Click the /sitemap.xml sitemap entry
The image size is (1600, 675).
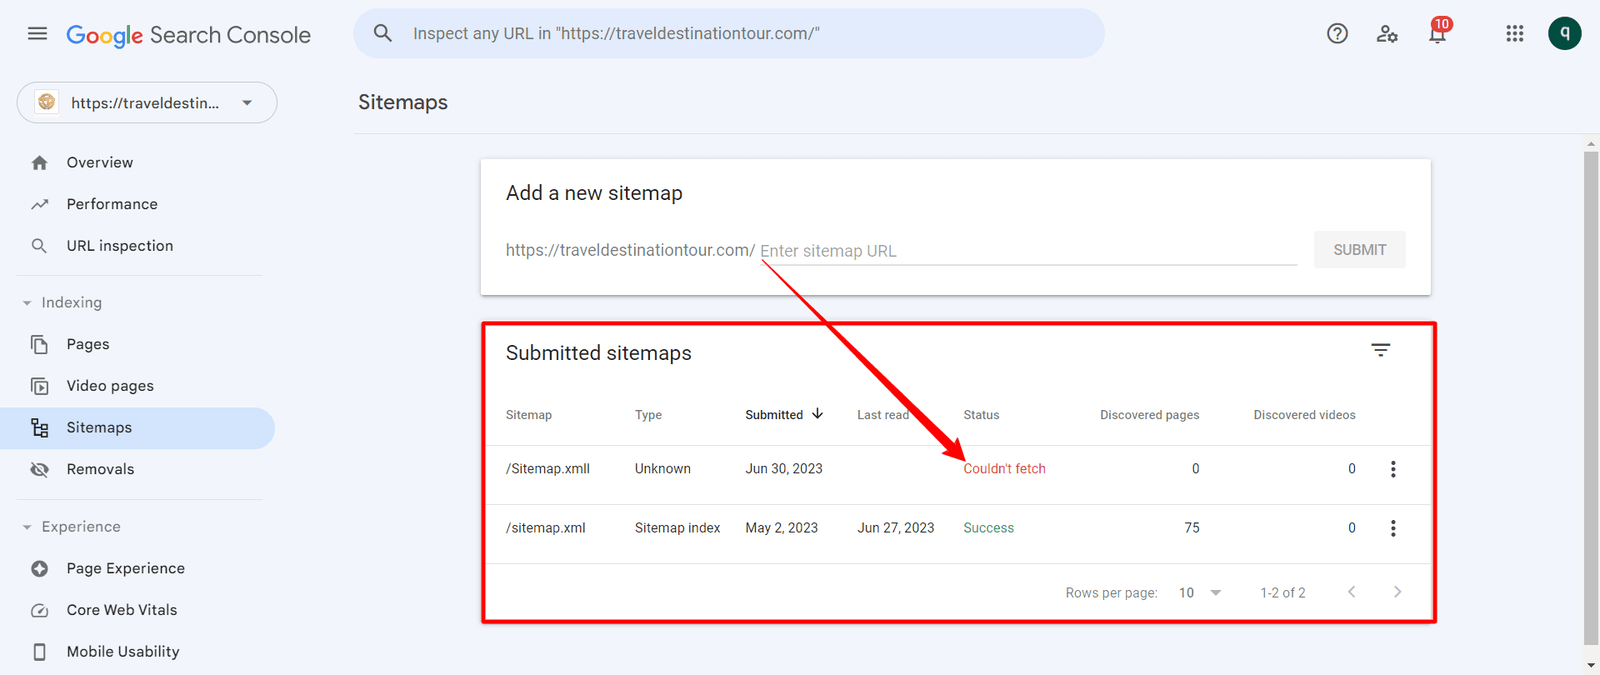(546, 527)
